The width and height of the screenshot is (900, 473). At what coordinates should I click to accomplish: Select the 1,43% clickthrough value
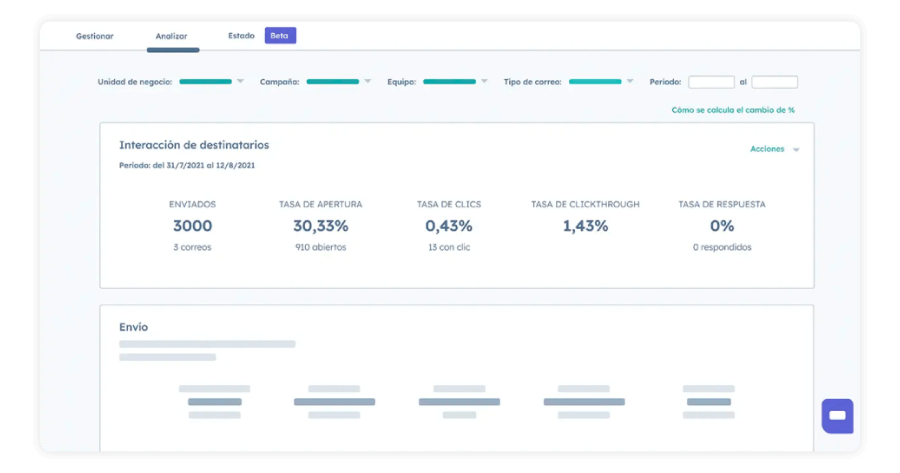585,226
